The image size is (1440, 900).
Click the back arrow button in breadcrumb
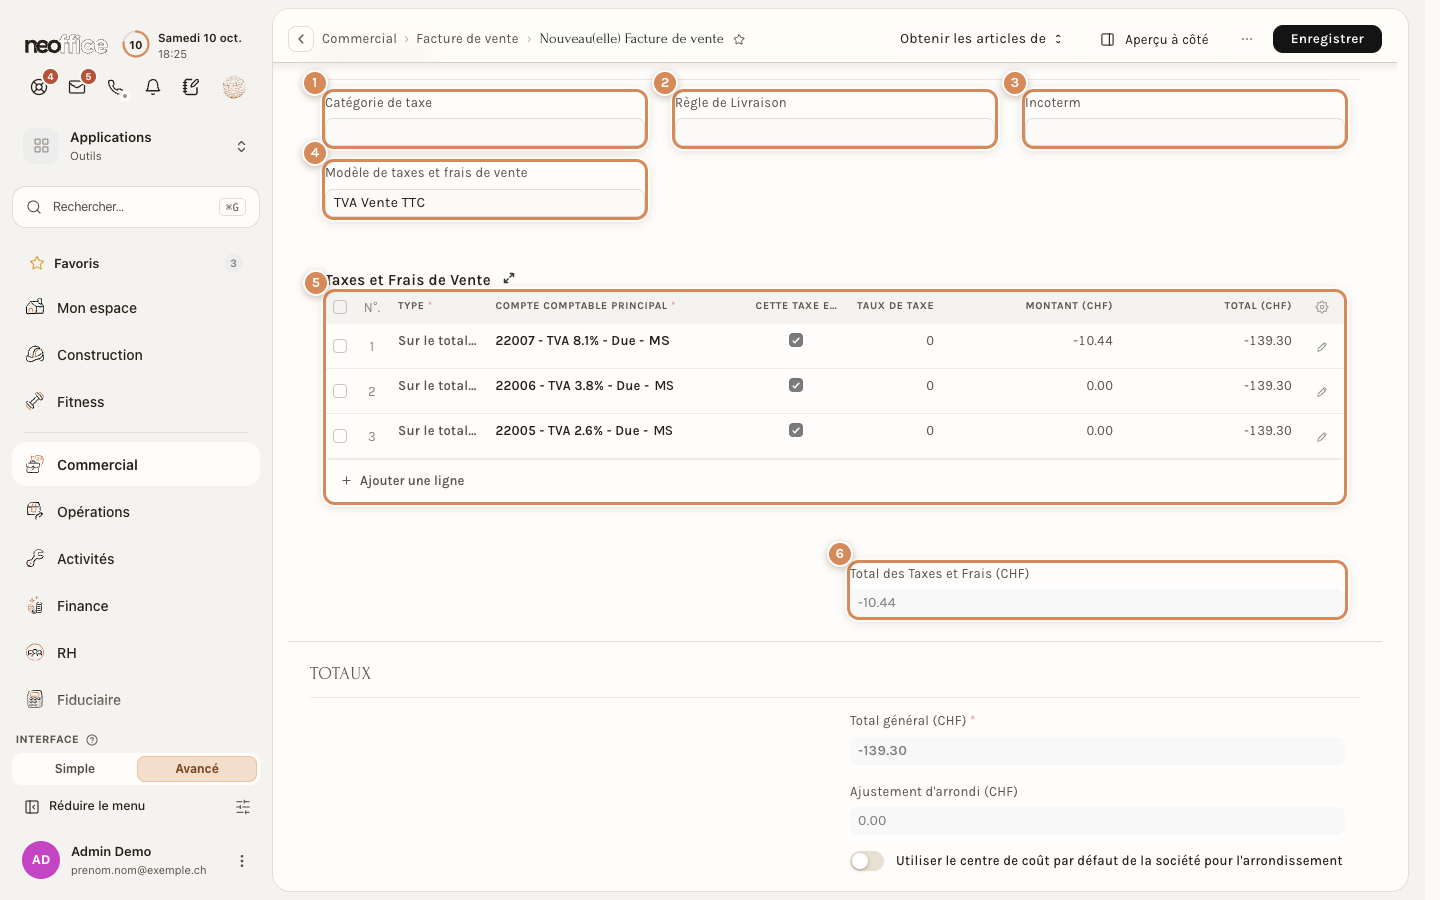301,39
